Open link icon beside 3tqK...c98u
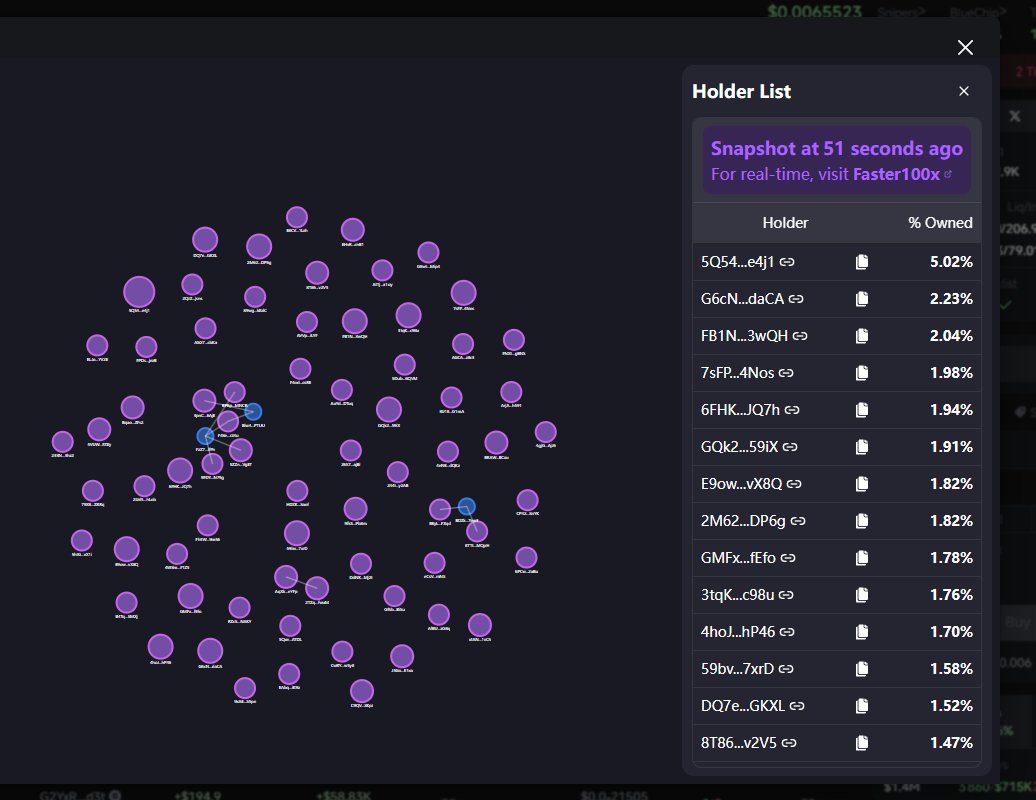The image size is (1036, 800). point(786,595)
